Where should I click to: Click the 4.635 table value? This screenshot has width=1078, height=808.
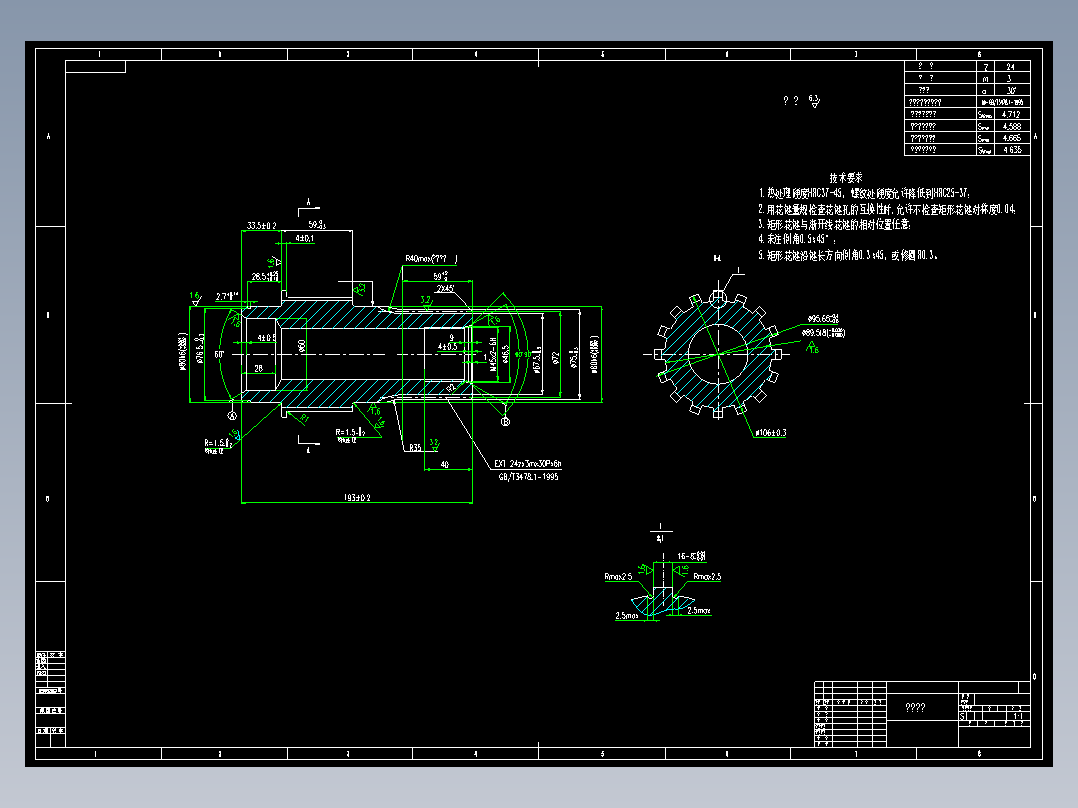tap(1012, 149)
